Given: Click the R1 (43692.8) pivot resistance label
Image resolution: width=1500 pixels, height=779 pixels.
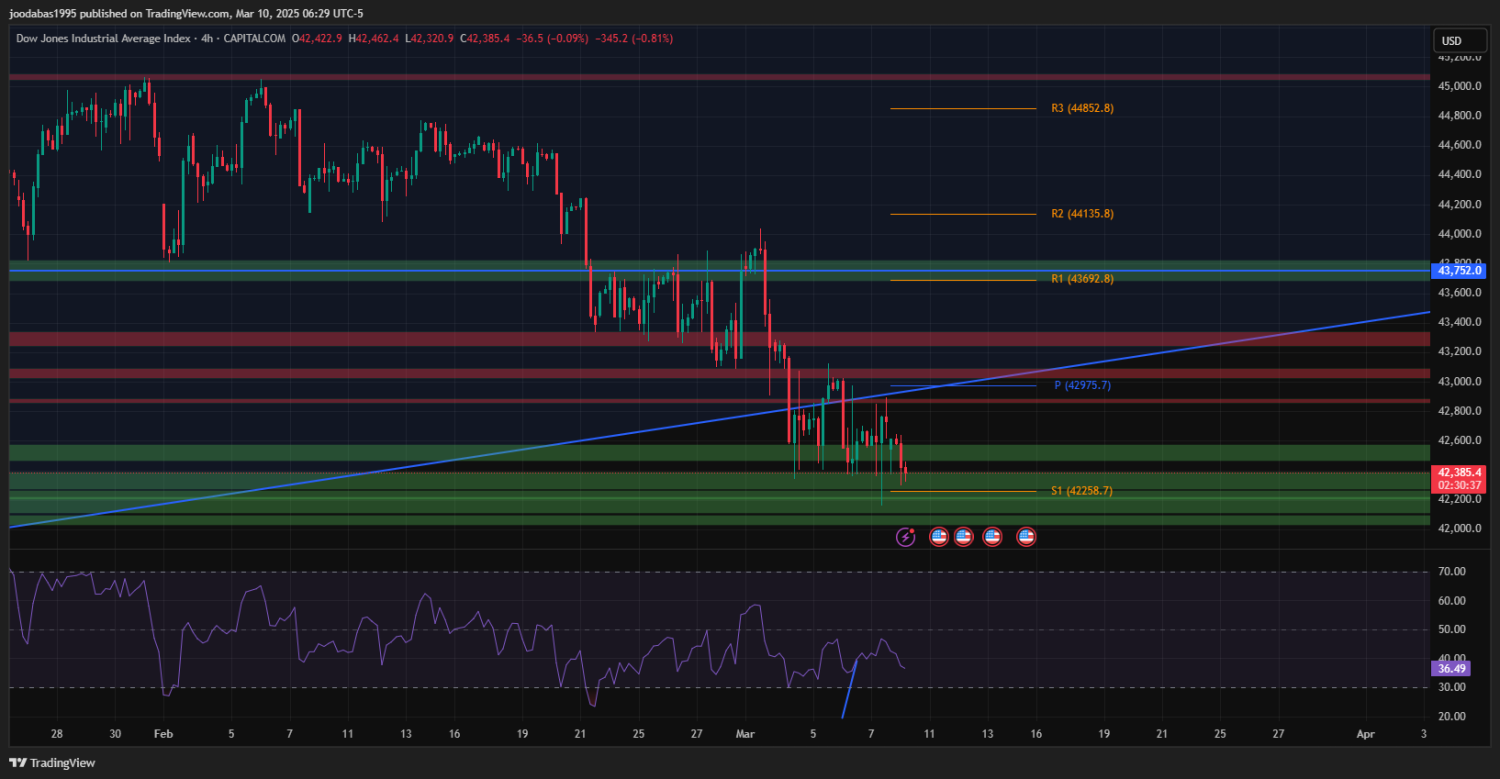Looking at the screenshot, I should (x=1082, y=279).
